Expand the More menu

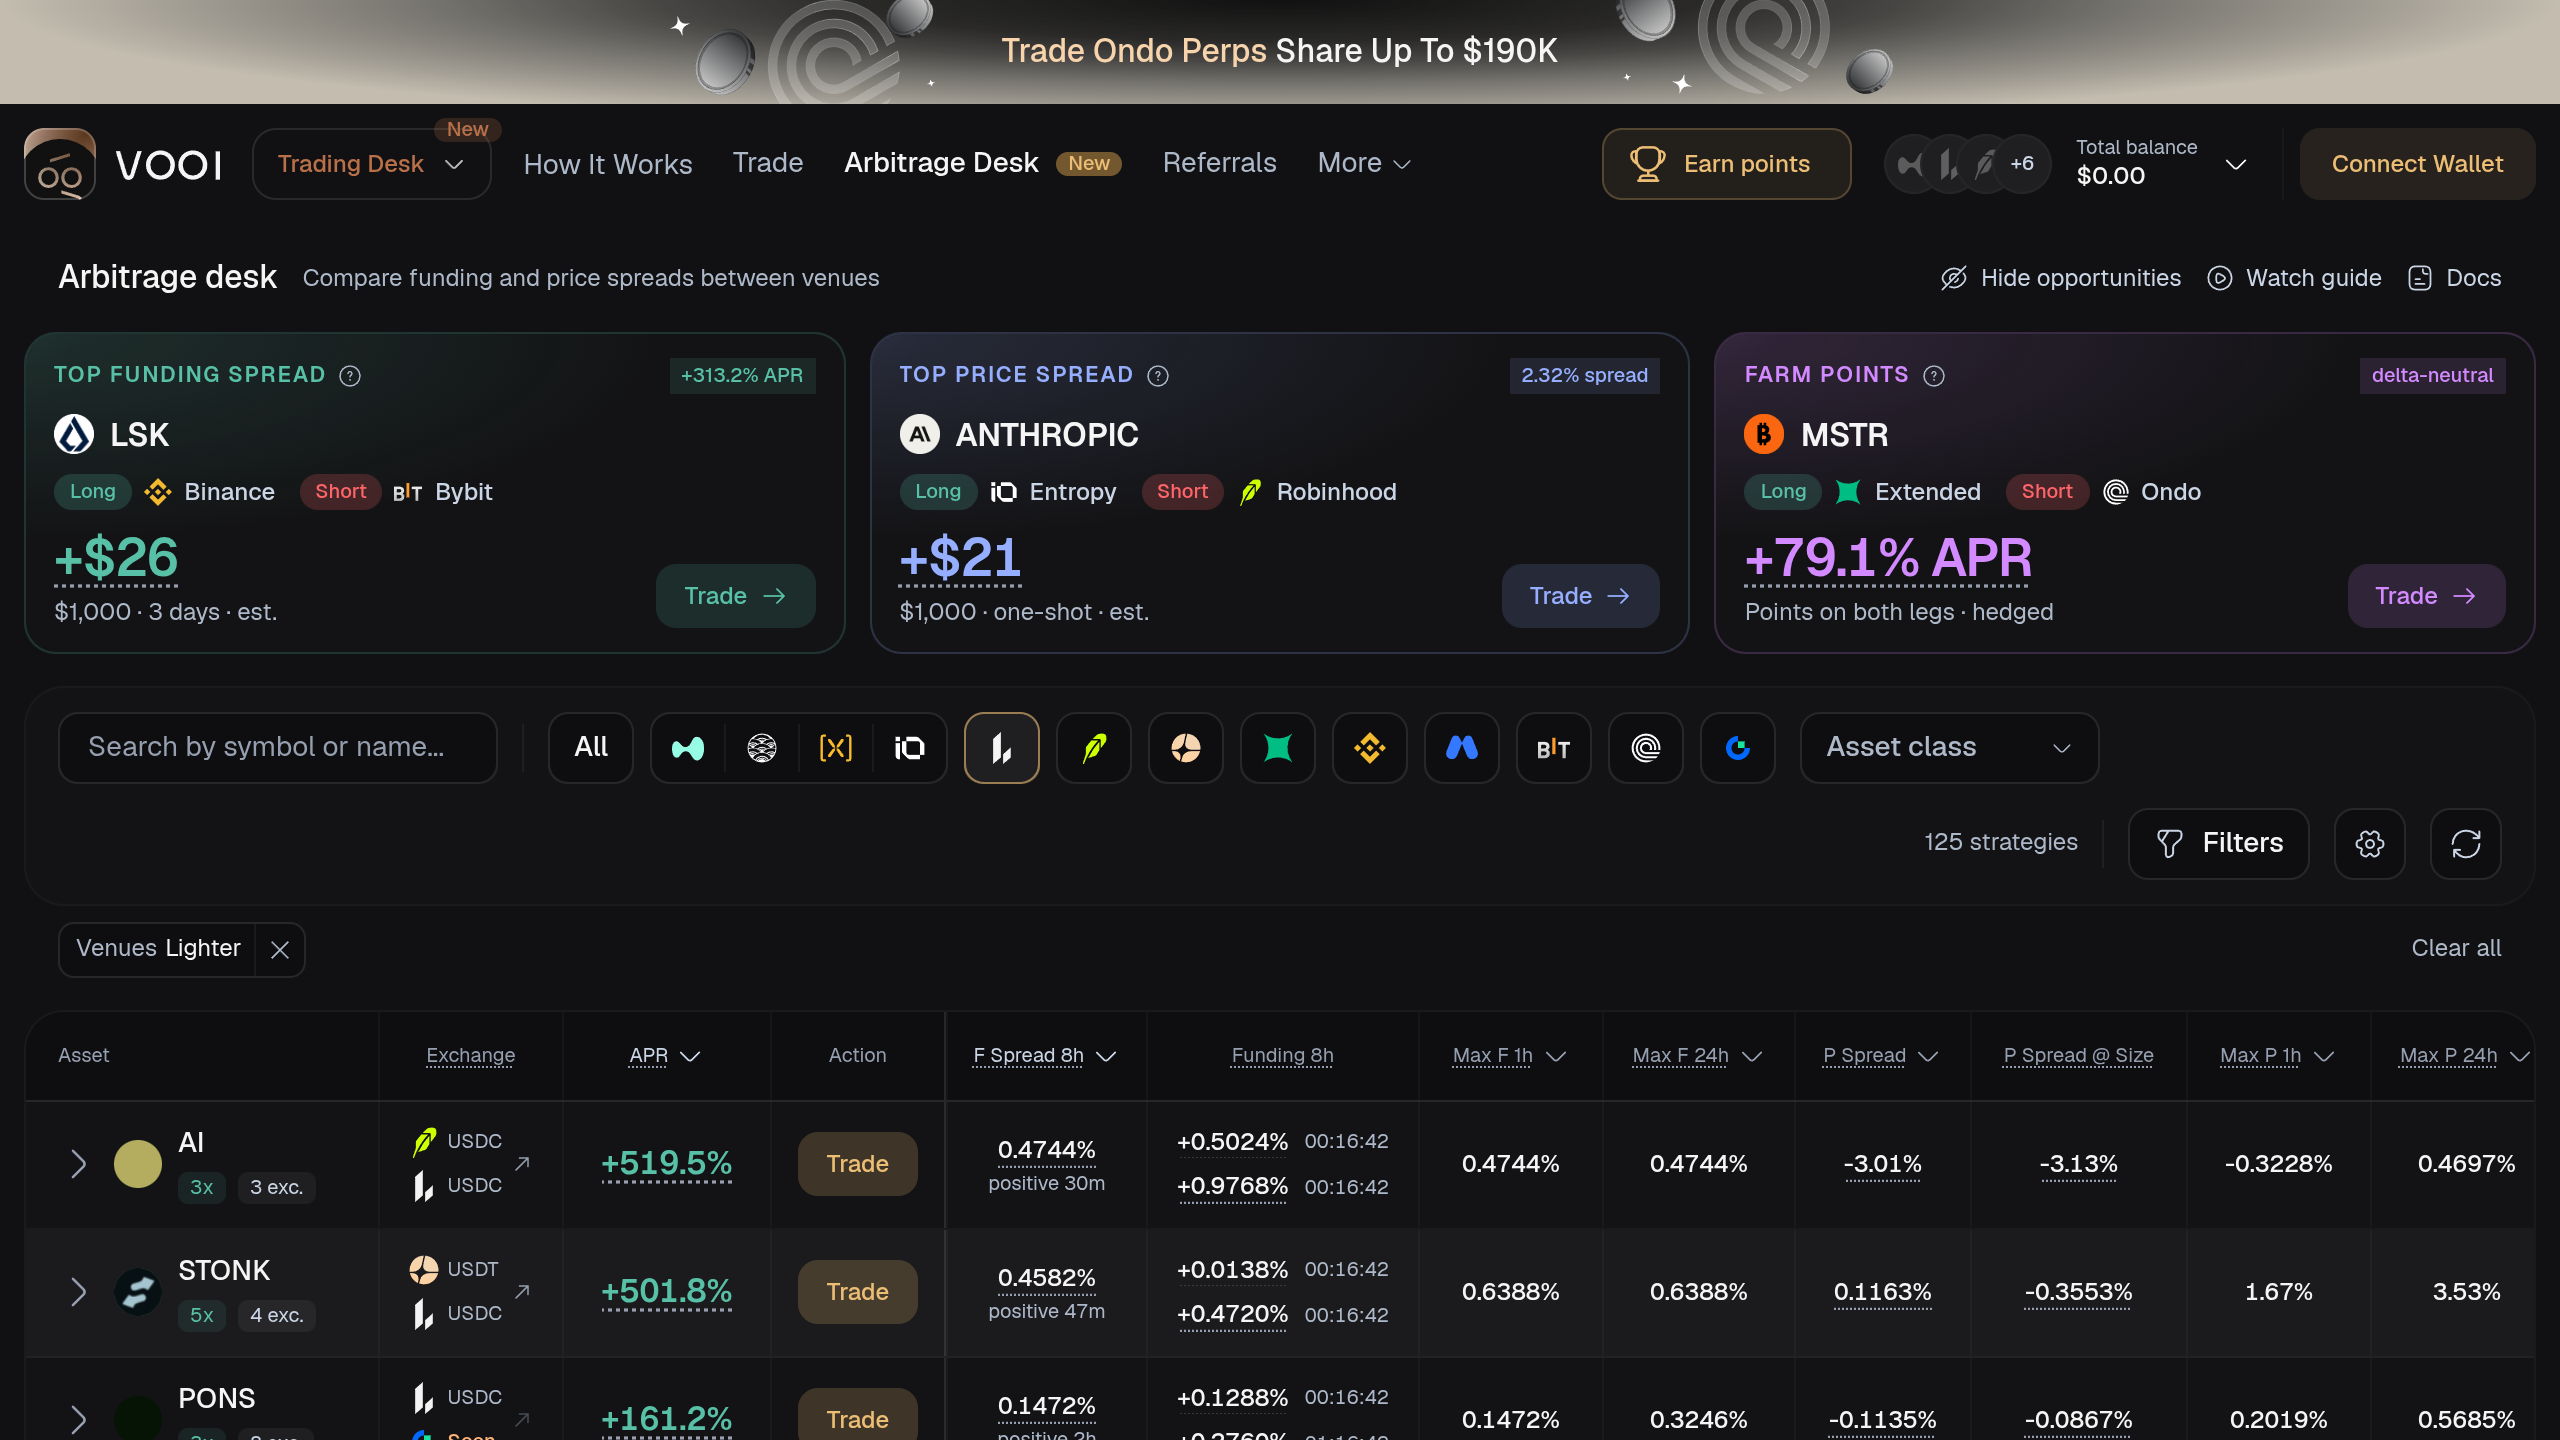pos(1364,163)
